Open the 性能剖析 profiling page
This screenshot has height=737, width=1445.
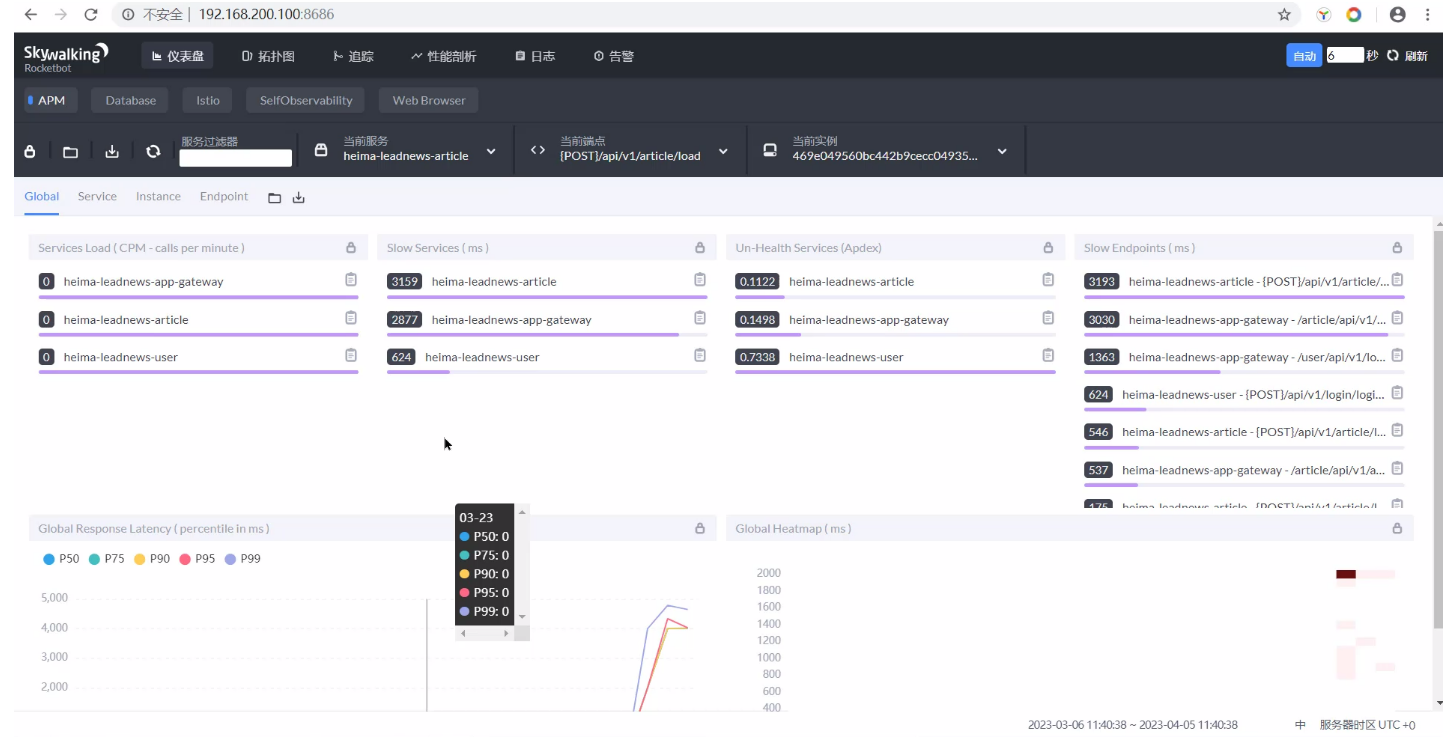[444, 57]
